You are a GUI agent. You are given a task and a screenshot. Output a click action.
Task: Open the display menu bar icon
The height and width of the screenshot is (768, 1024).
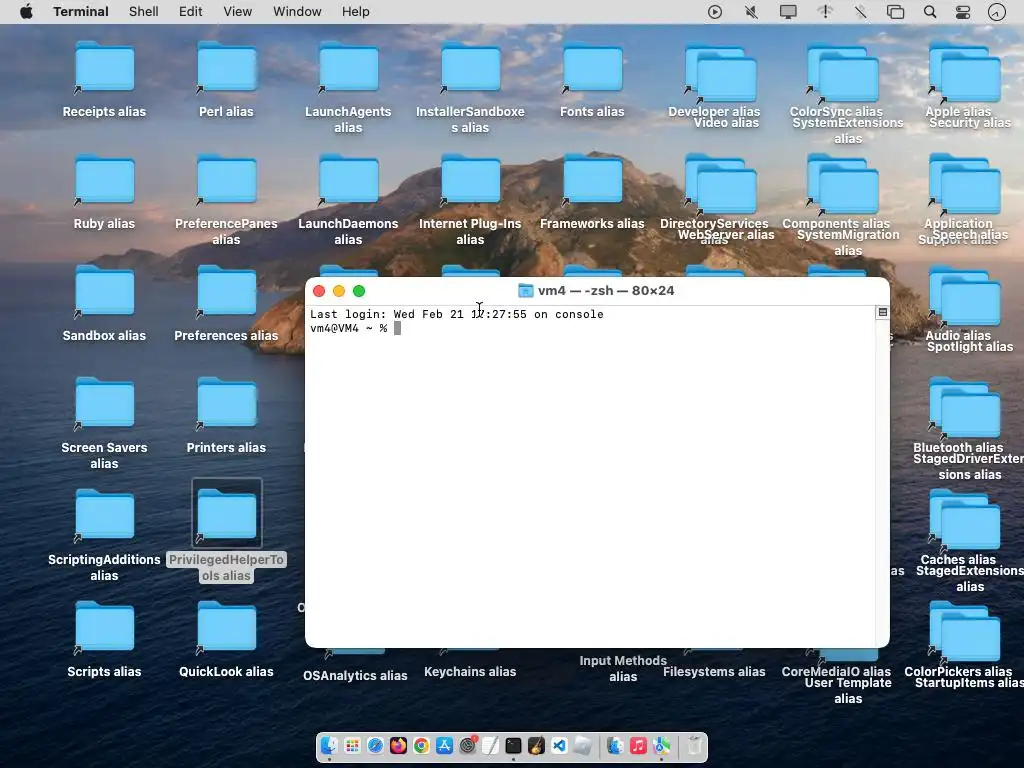coord(788,12)
